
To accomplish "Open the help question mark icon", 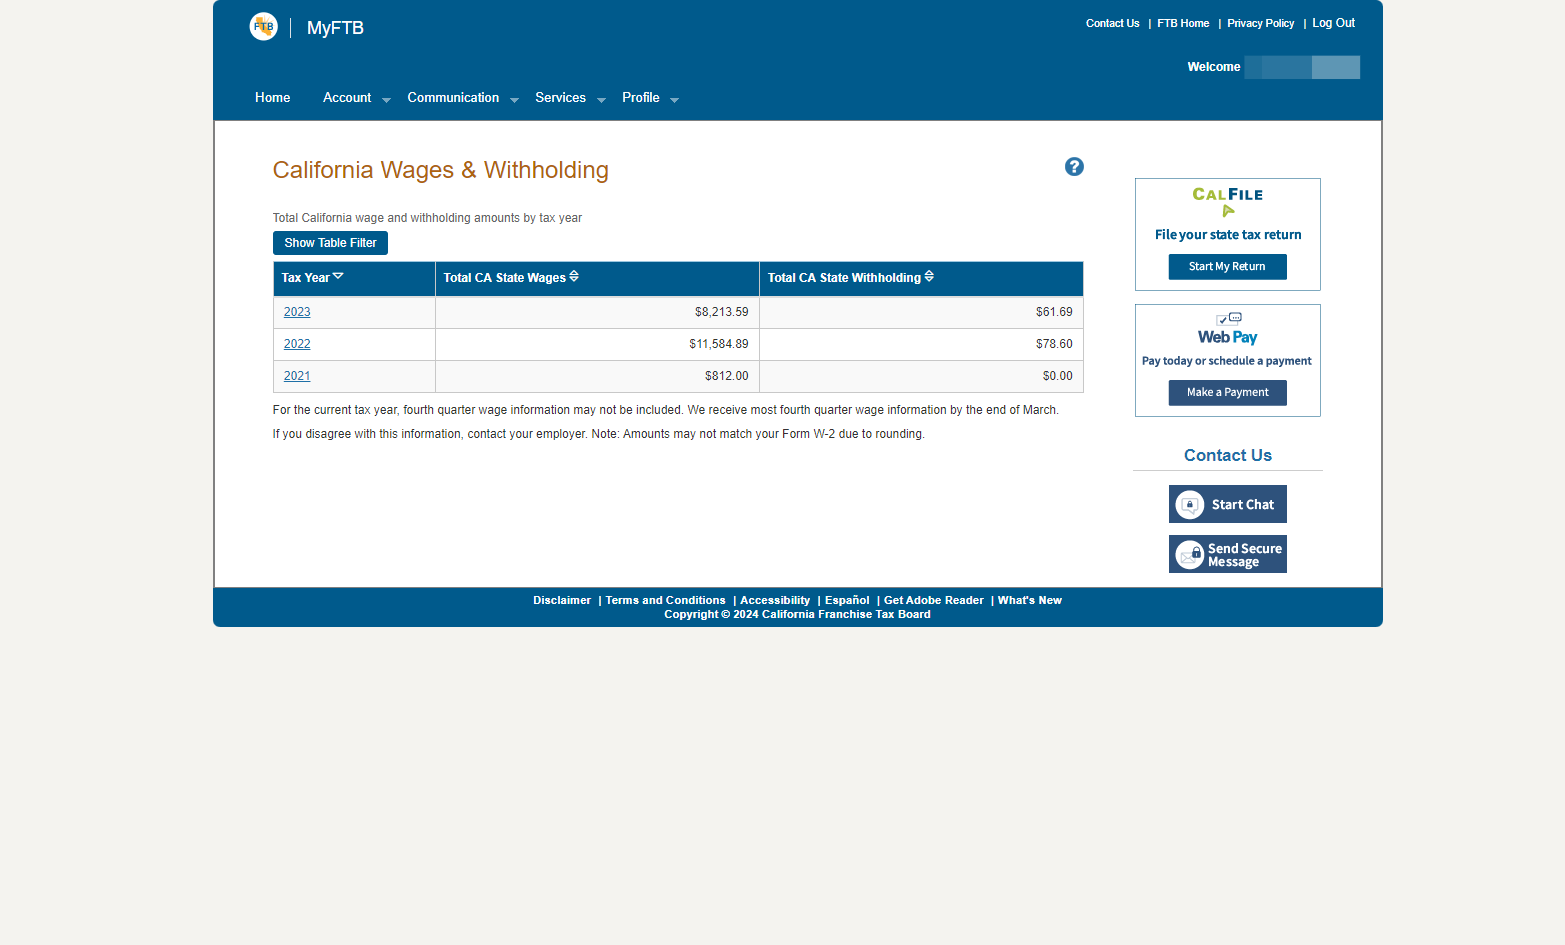I will coord(1074,167).
